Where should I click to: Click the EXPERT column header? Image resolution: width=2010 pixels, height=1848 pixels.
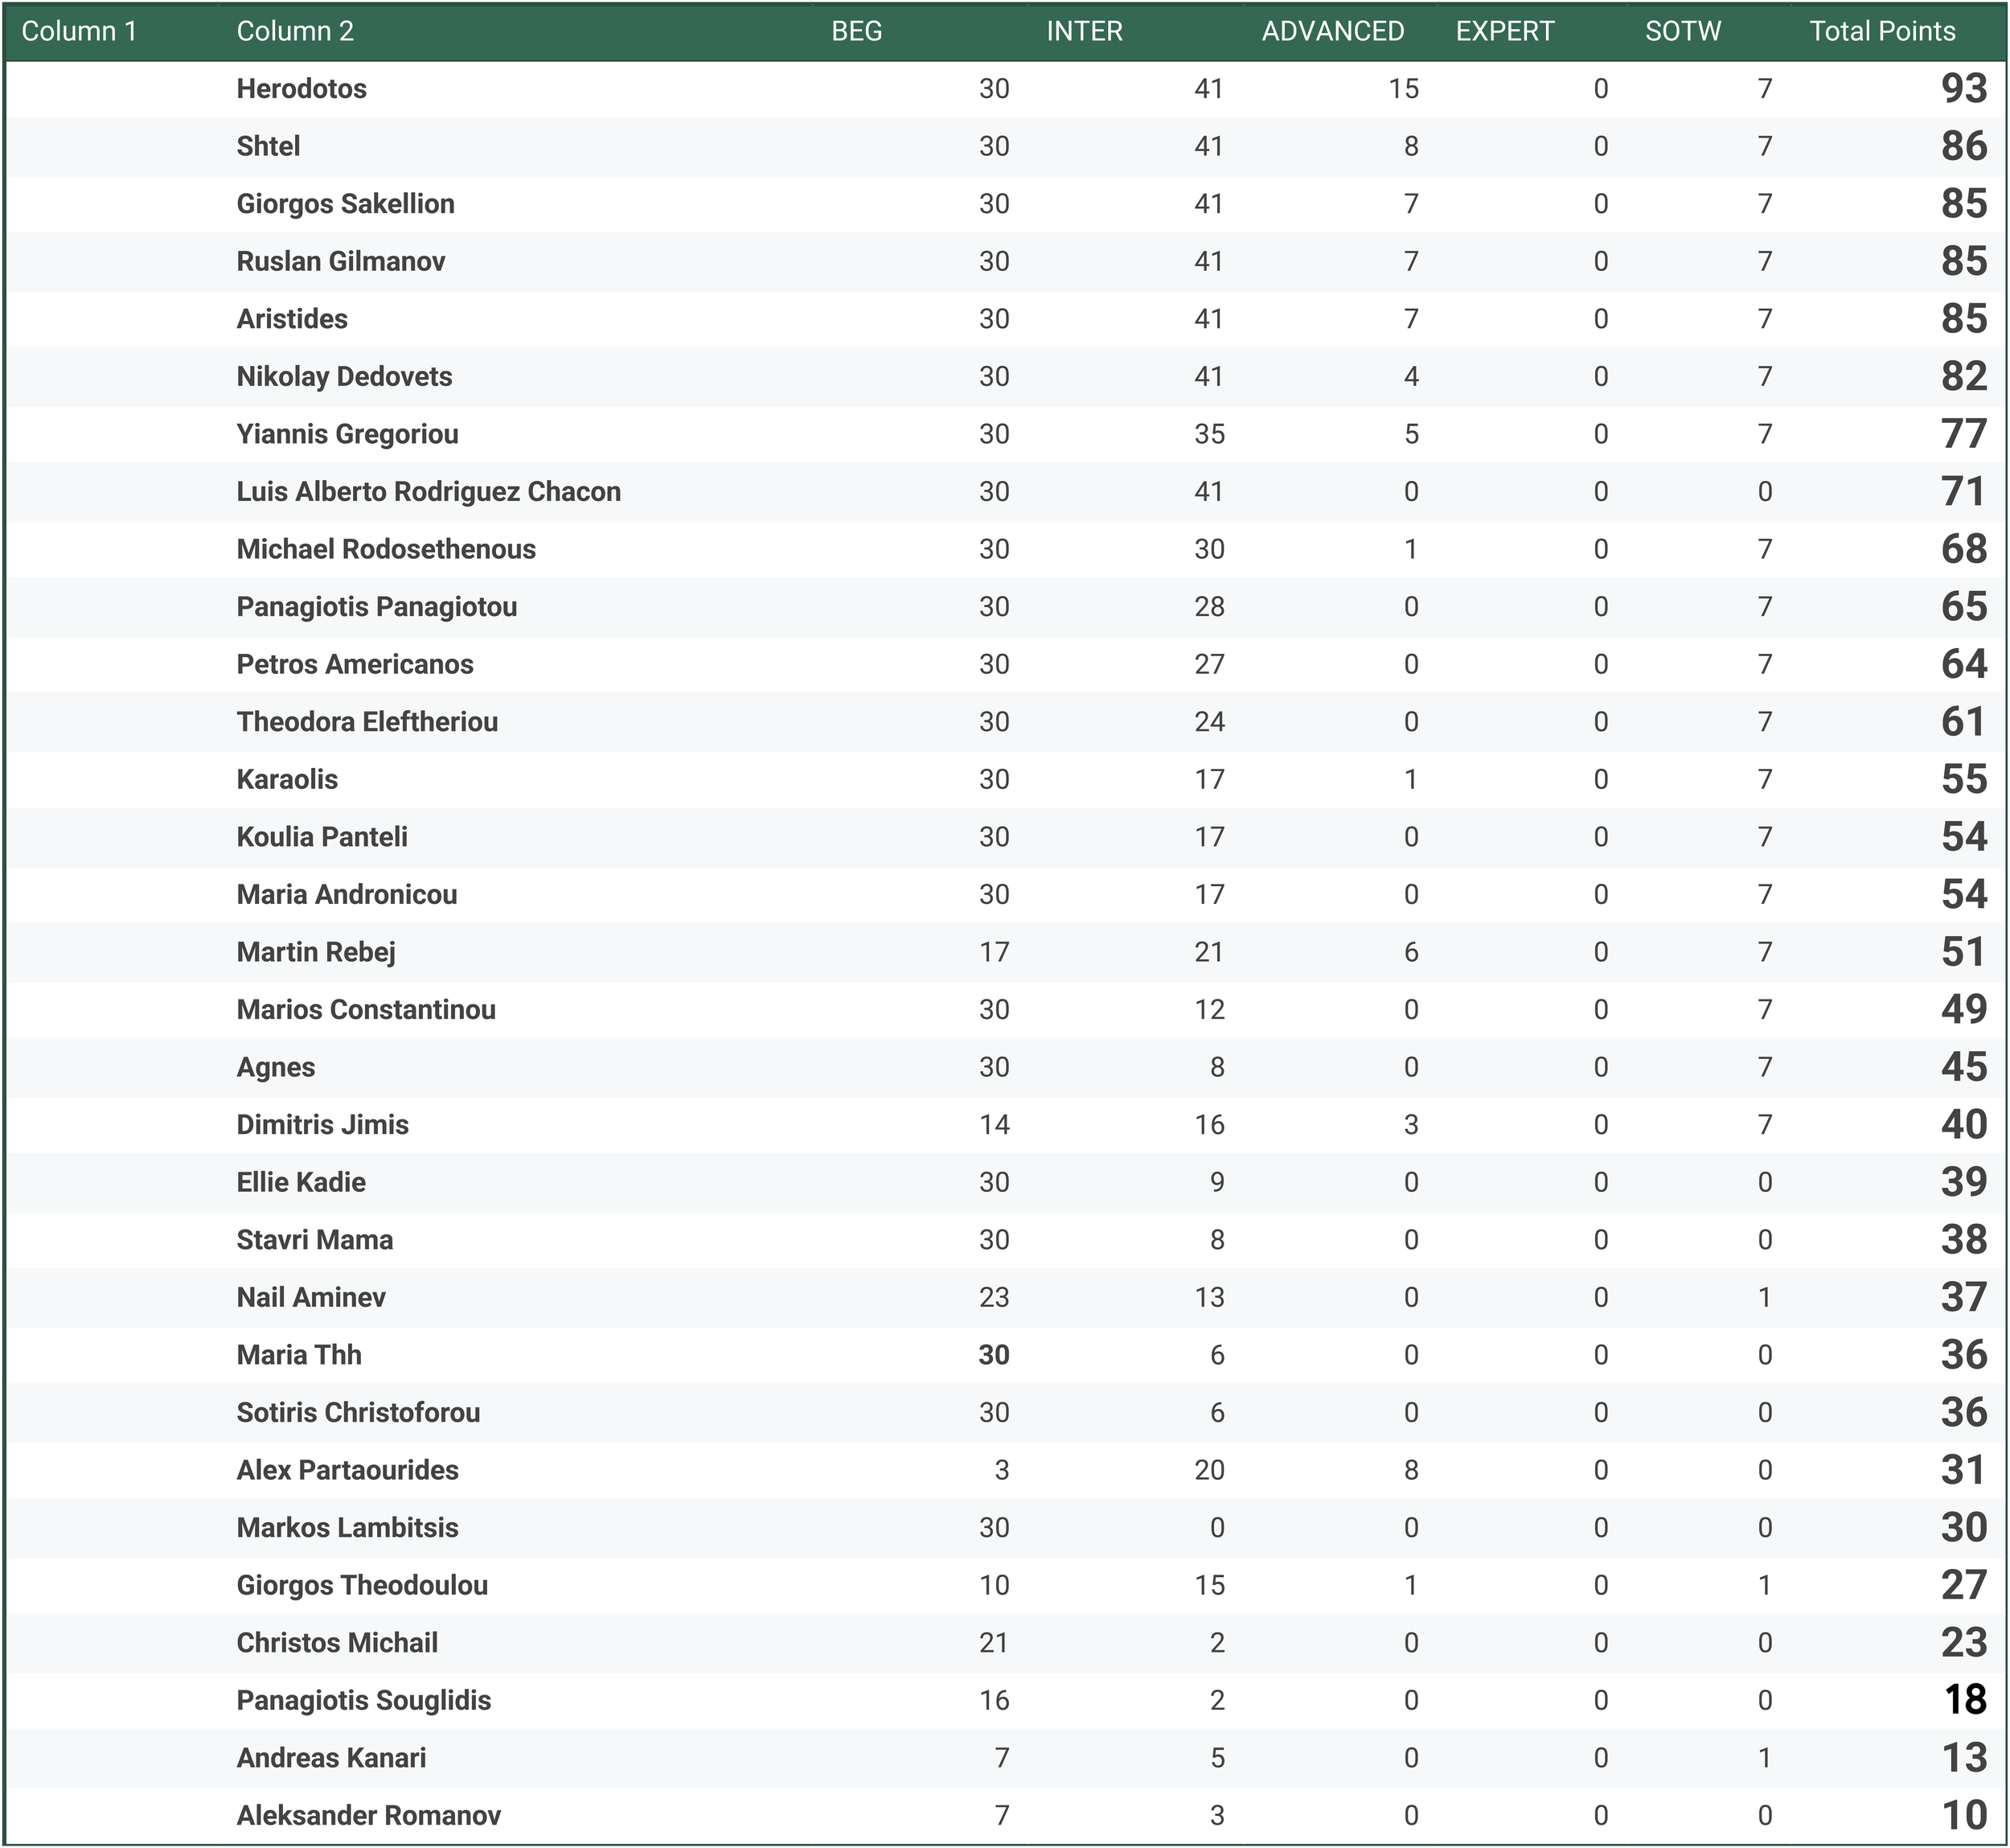coord(1504,31)
